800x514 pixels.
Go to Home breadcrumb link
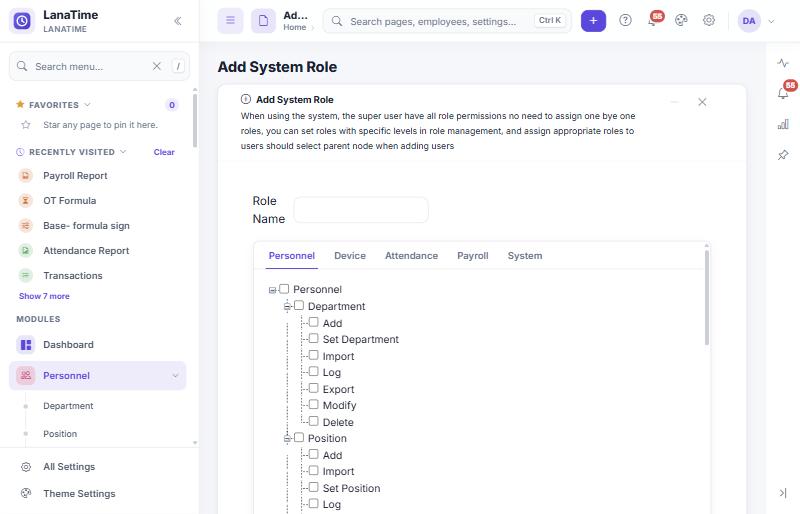click(x=295, y=28)
